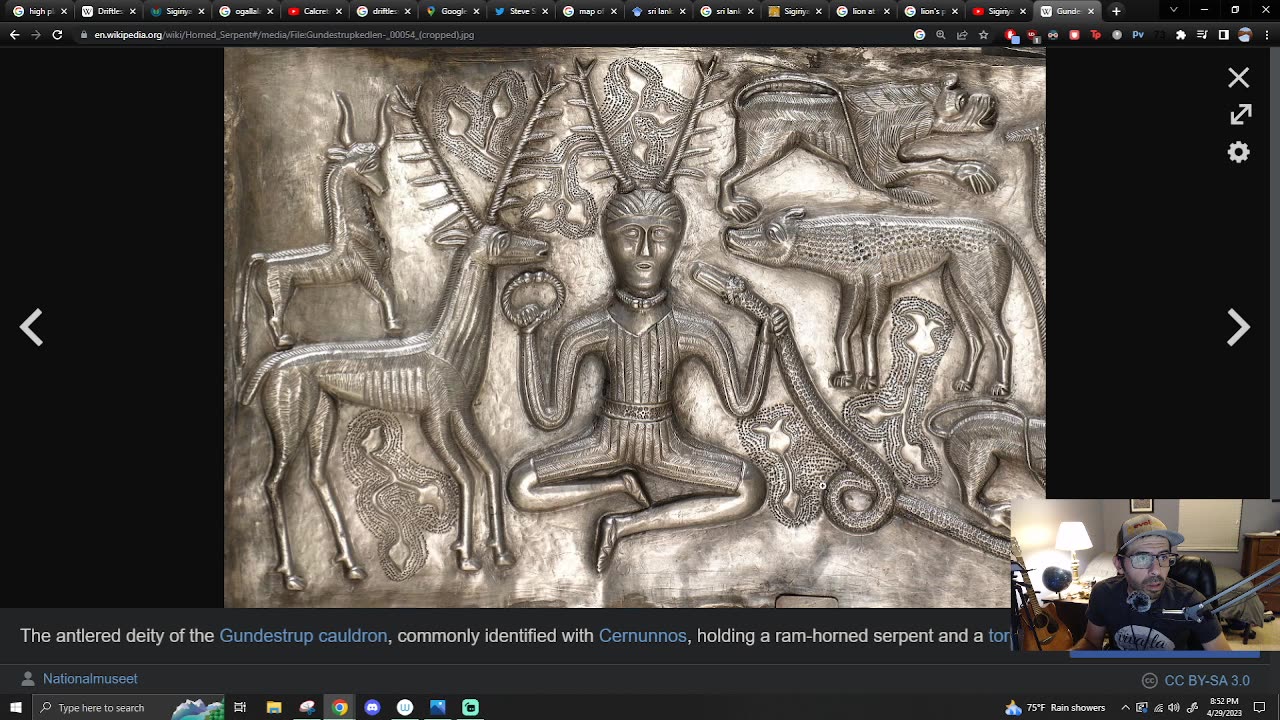Image resolution: width=1280 pixels, height=720 pixels.
Task: Open Discord from the taskbar
Action: (372, 708)
